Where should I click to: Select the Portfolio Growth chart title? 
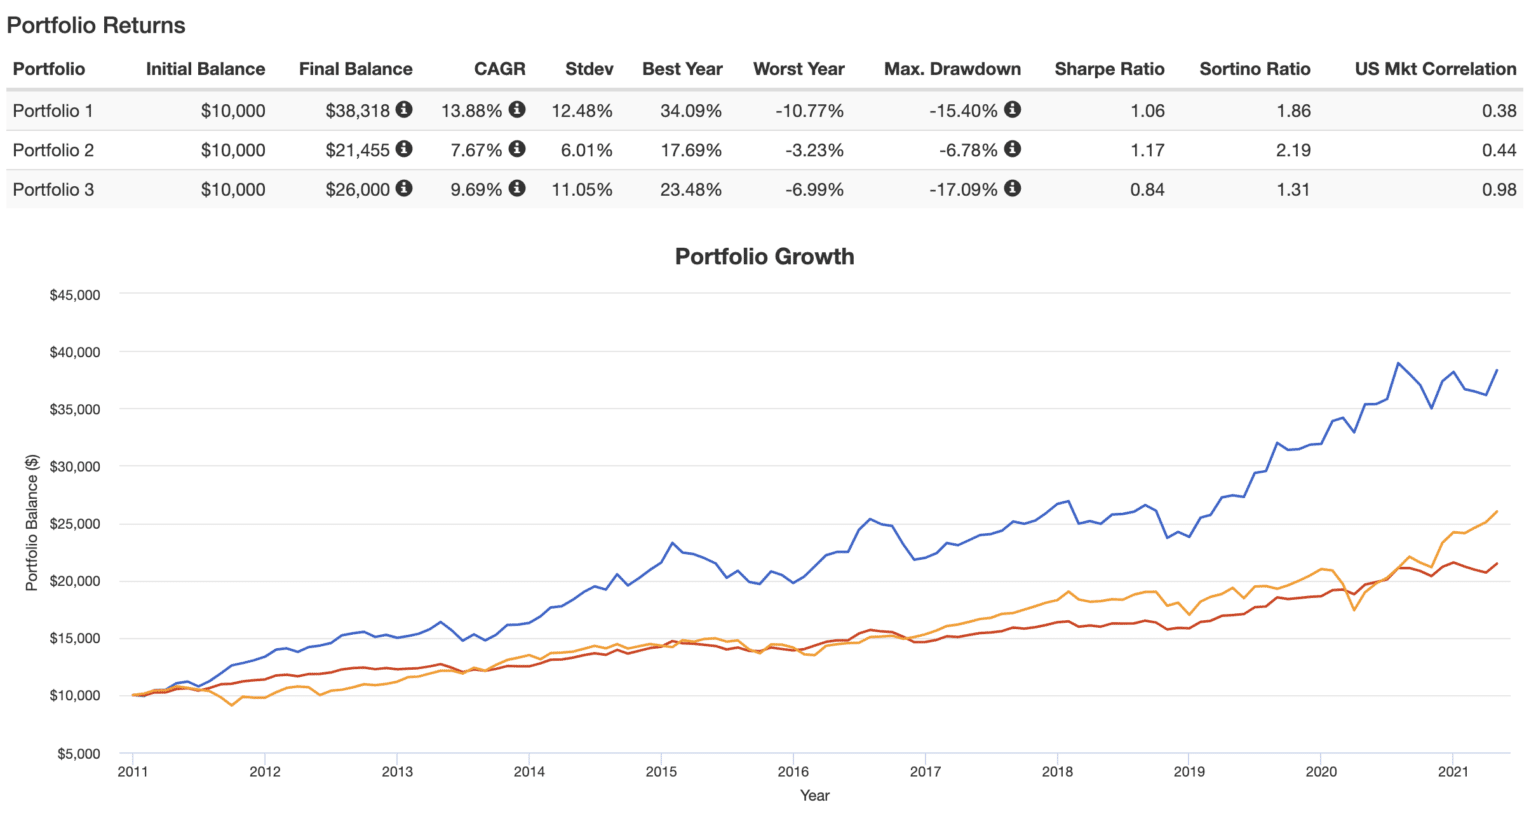[766, 256]
